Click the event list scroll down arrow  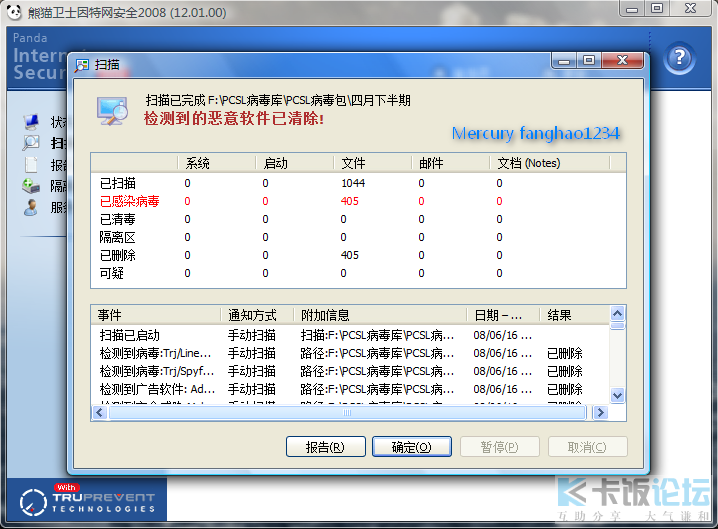click(617, 395)
